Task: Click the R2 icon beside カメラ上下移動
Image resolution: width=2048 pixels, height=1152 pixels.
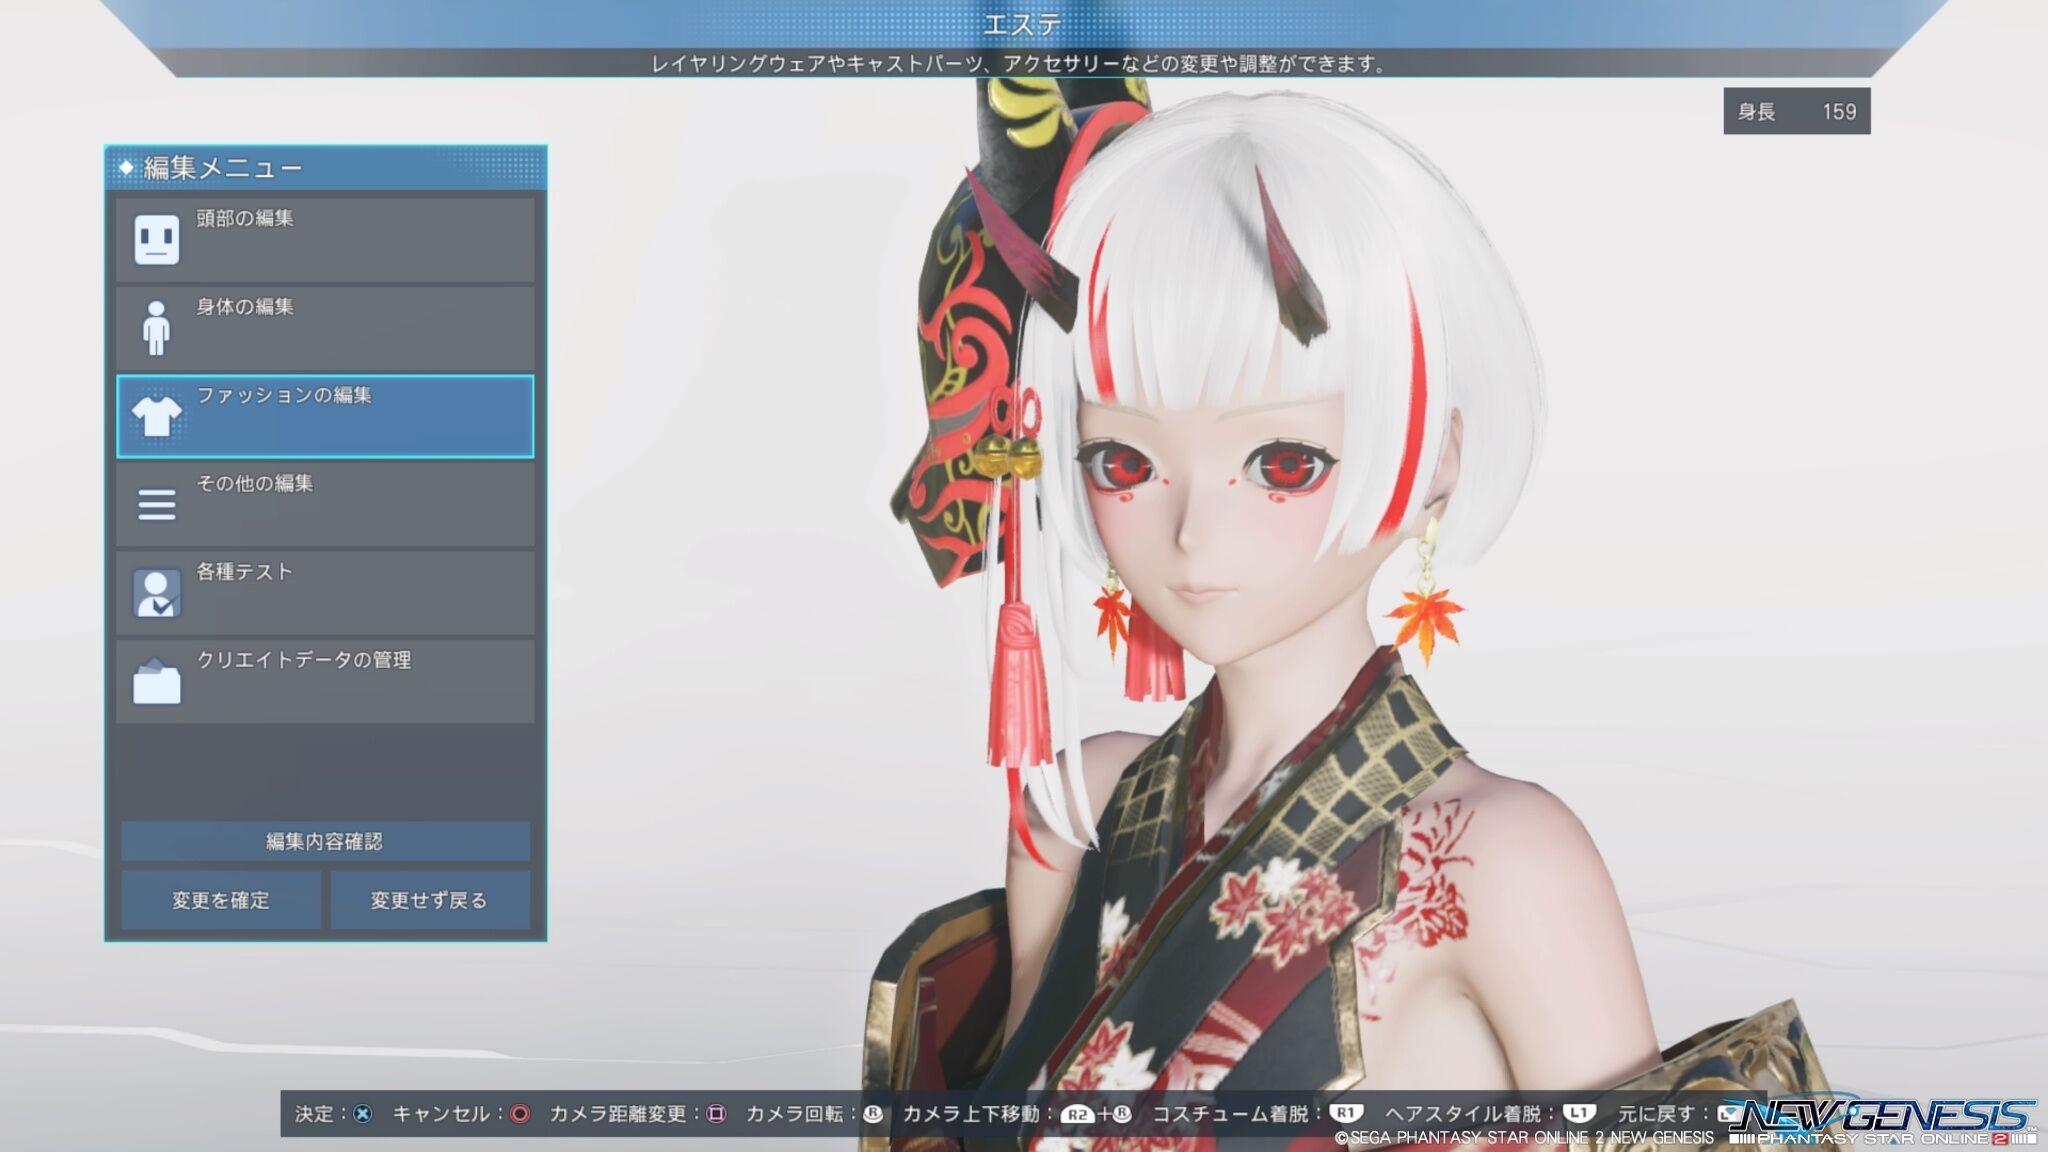Action: coord(1078,1114)
